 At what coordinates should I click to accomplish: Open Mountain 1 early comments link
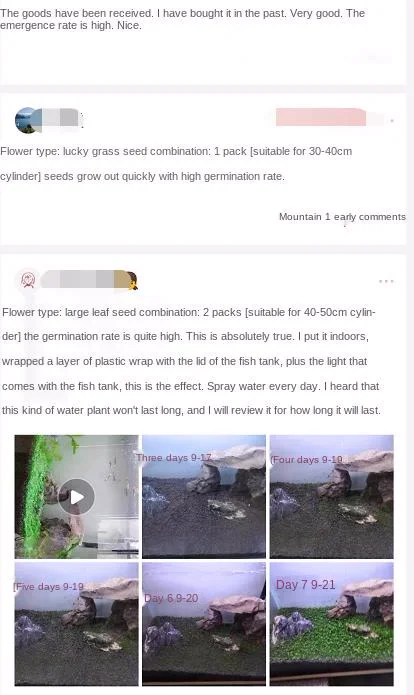(342, 217)
